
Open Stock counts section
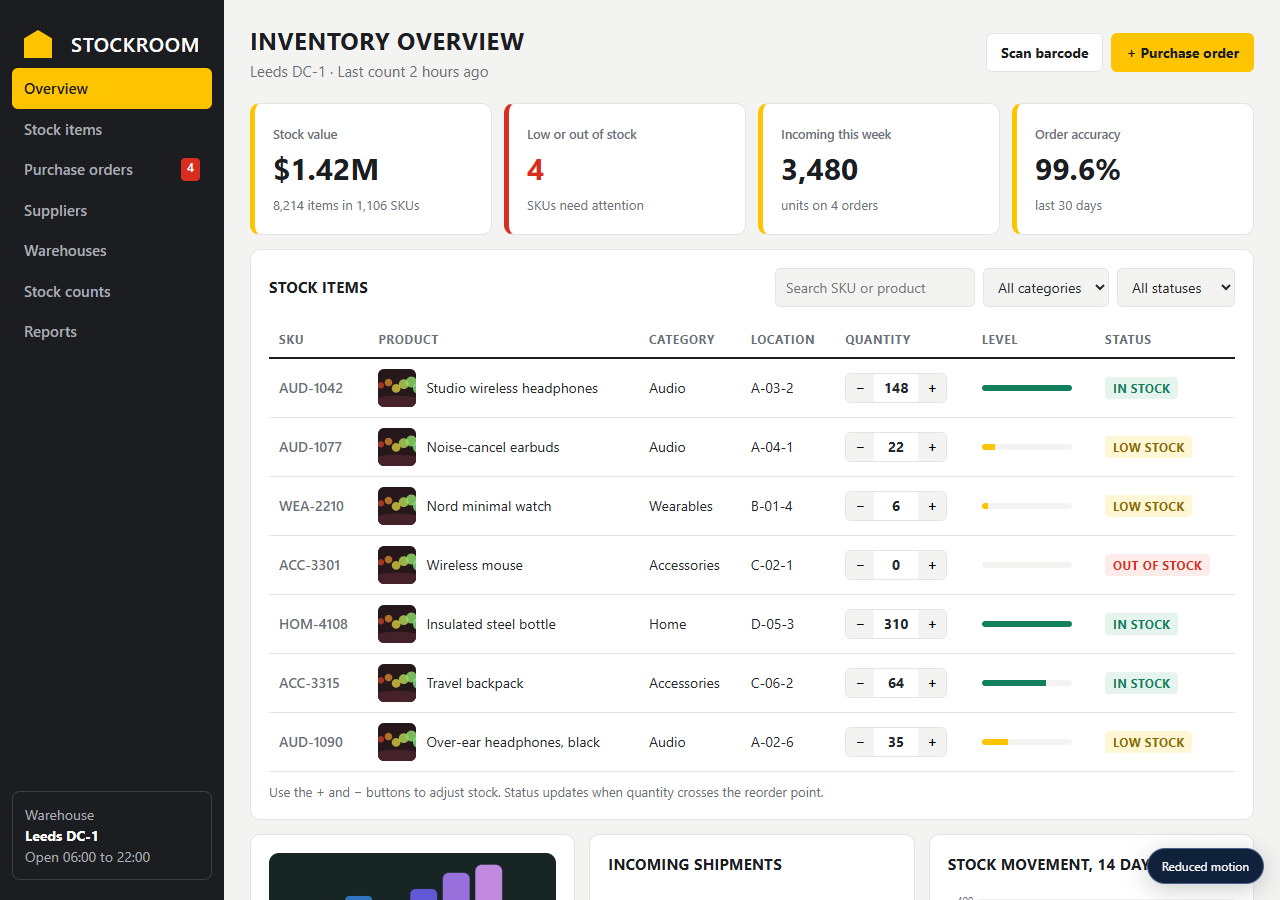(112, 291)
